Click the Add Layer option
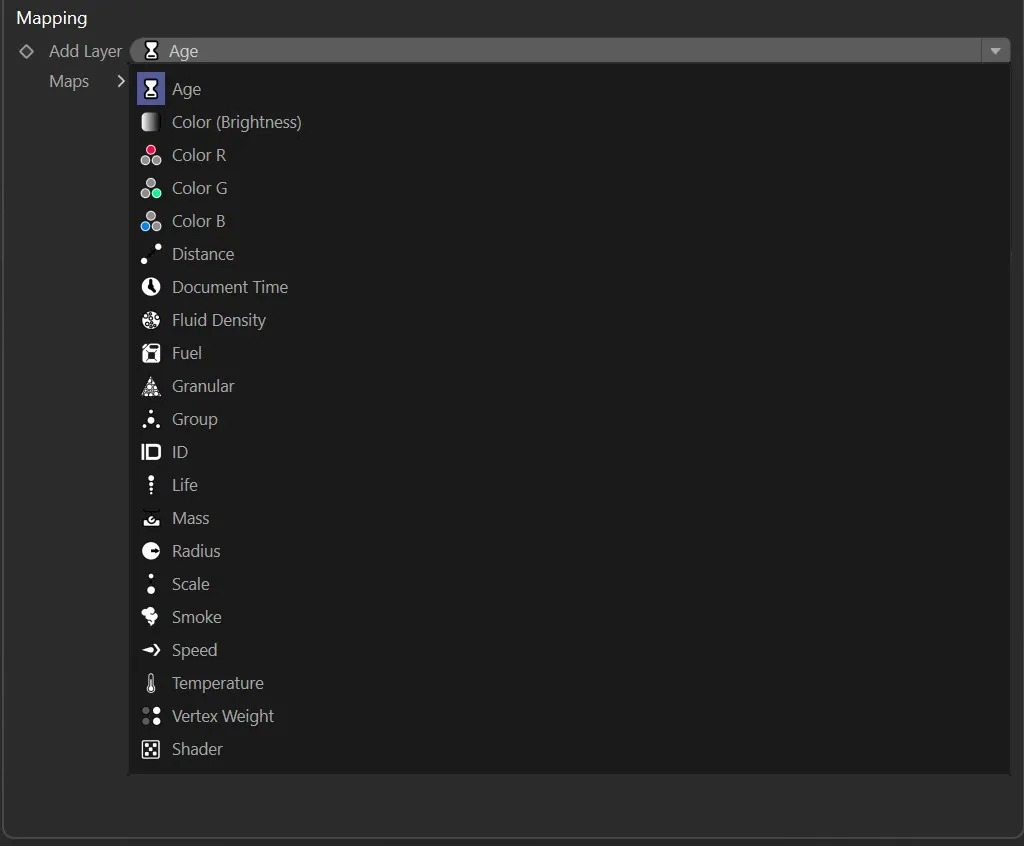The image size is (1024, 846). point(85,51)
